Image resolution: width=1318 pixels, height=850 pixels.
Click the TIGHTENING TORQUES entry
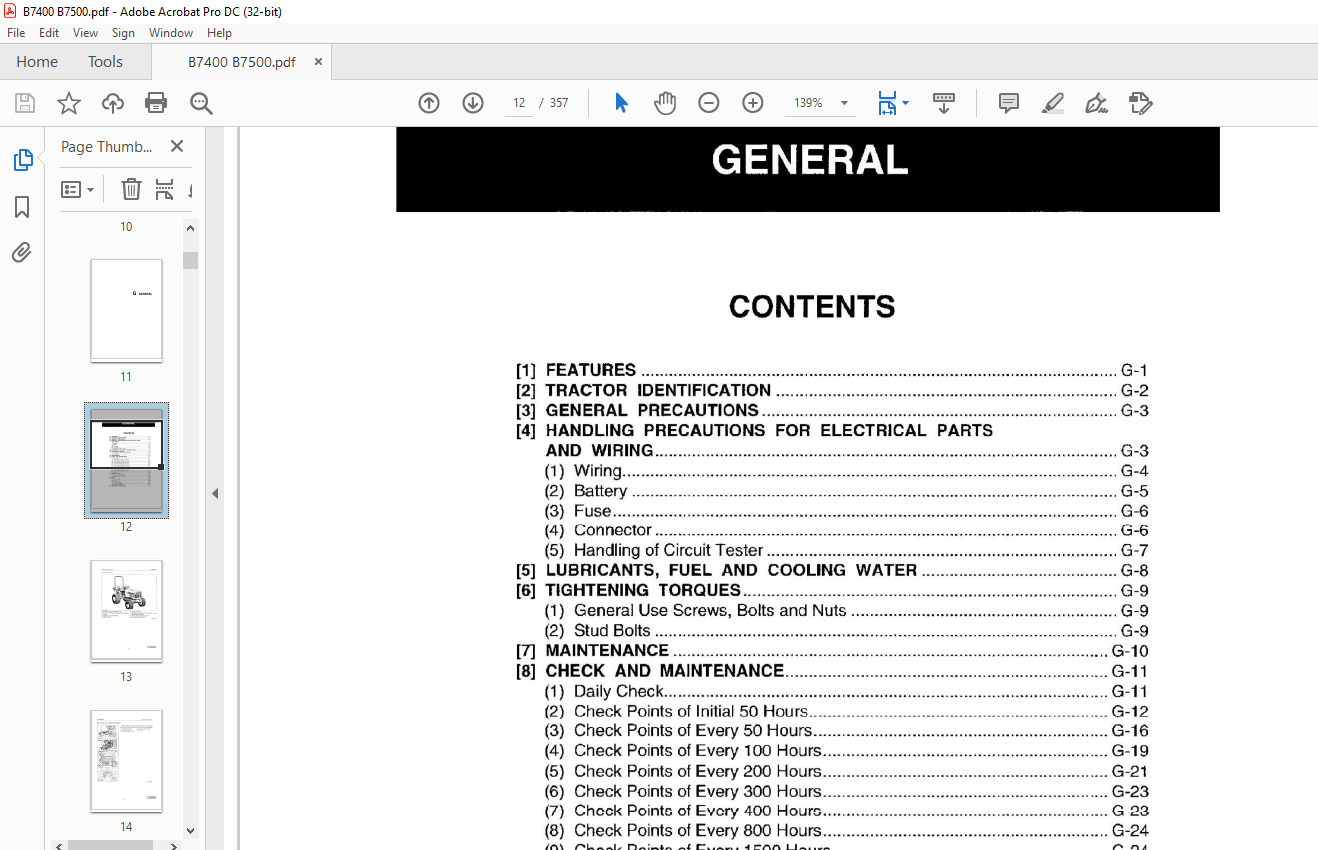(x=832, y=590)
